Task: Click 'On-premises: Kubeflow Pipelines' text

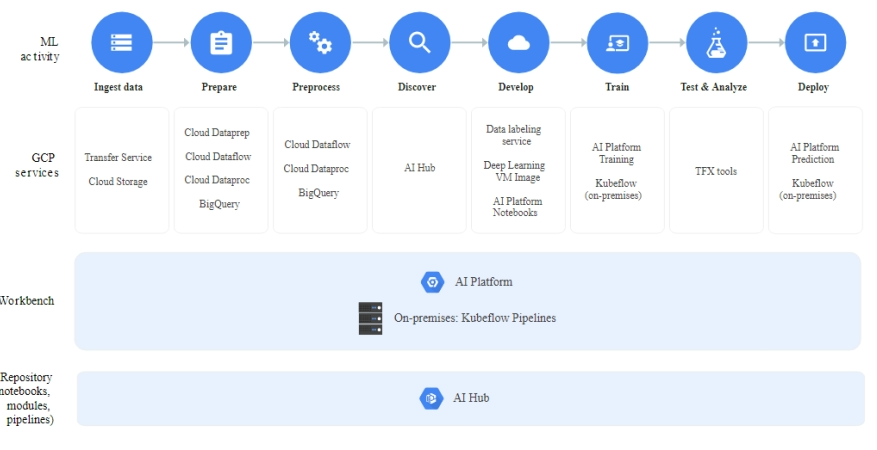Action: [x=475, y=318]
